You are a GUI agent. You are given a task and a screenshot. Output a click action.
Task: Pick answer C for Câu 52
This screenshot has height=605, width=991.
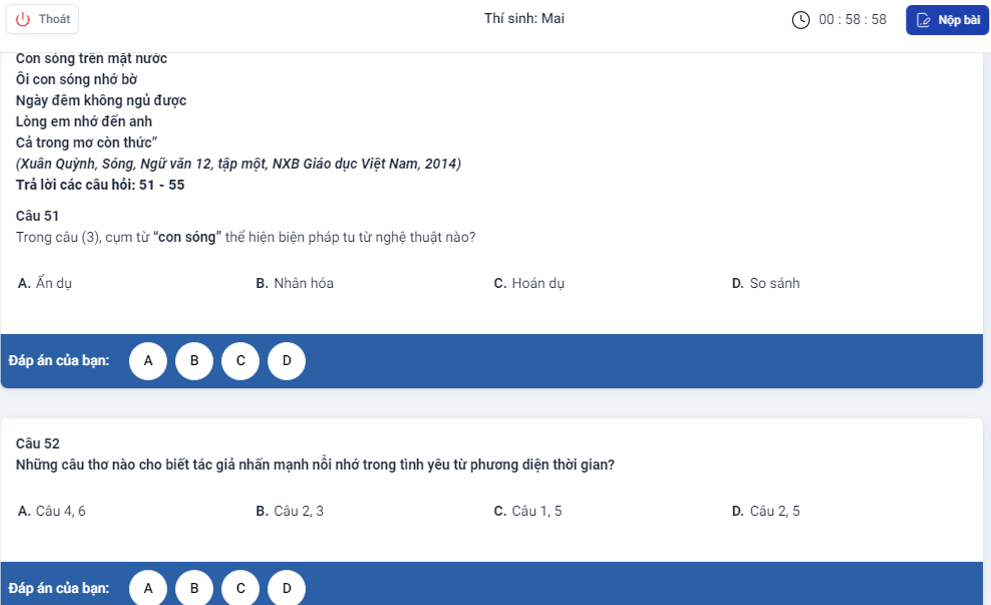coord(240,588)
